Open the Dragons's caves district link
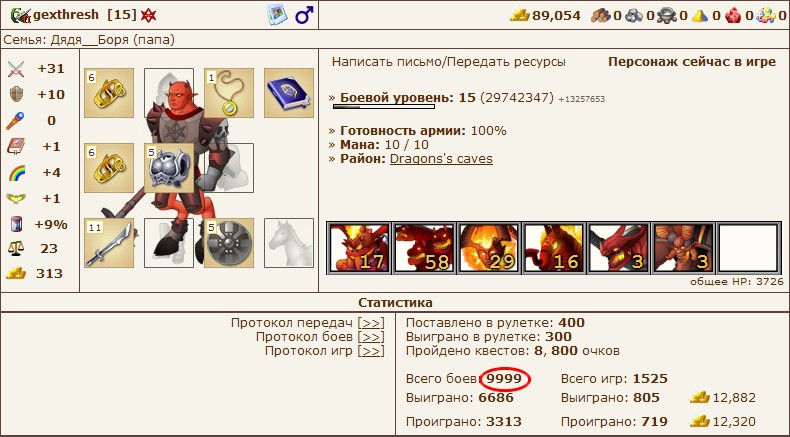Image resolution: width=790 pixels, height=437 pixels. 441,159
